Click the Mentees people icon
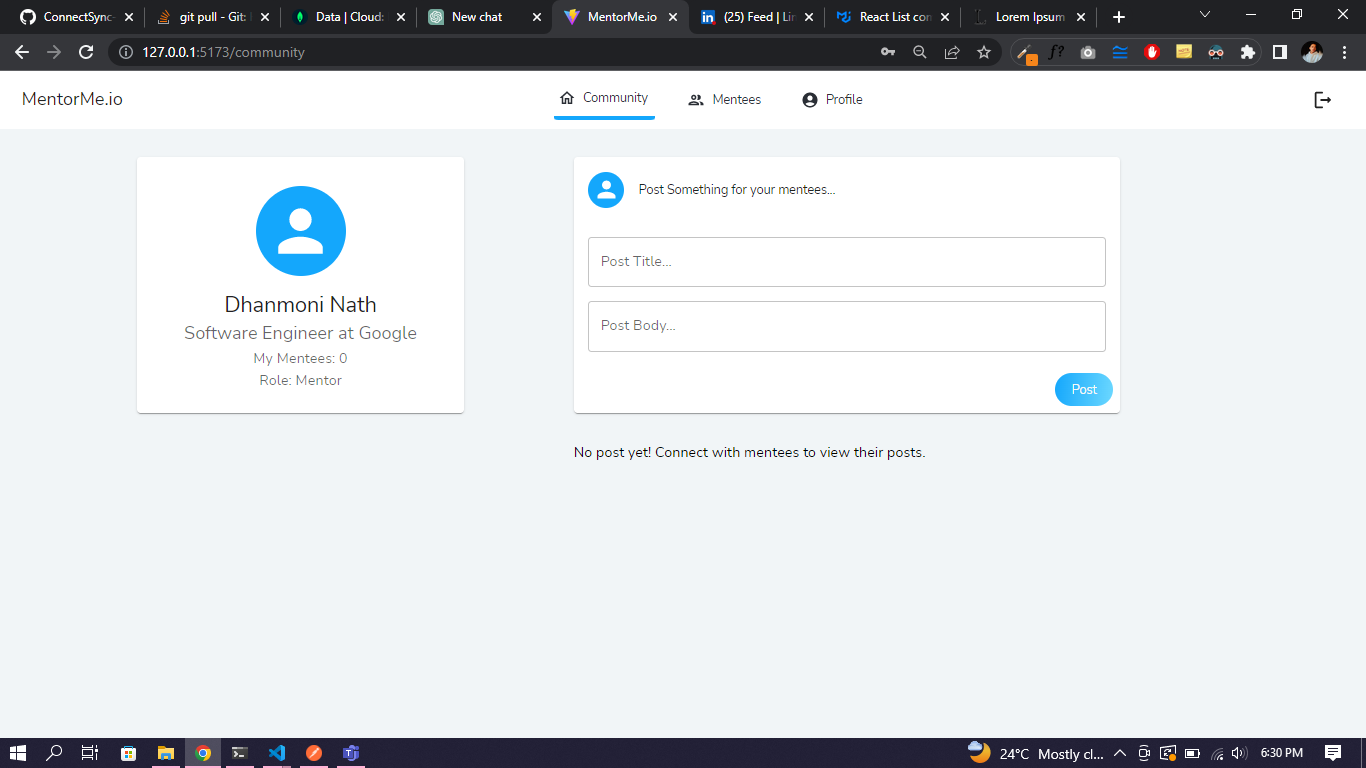The width and height of the screenshot is (1366, 768). [x=696, y=99]
